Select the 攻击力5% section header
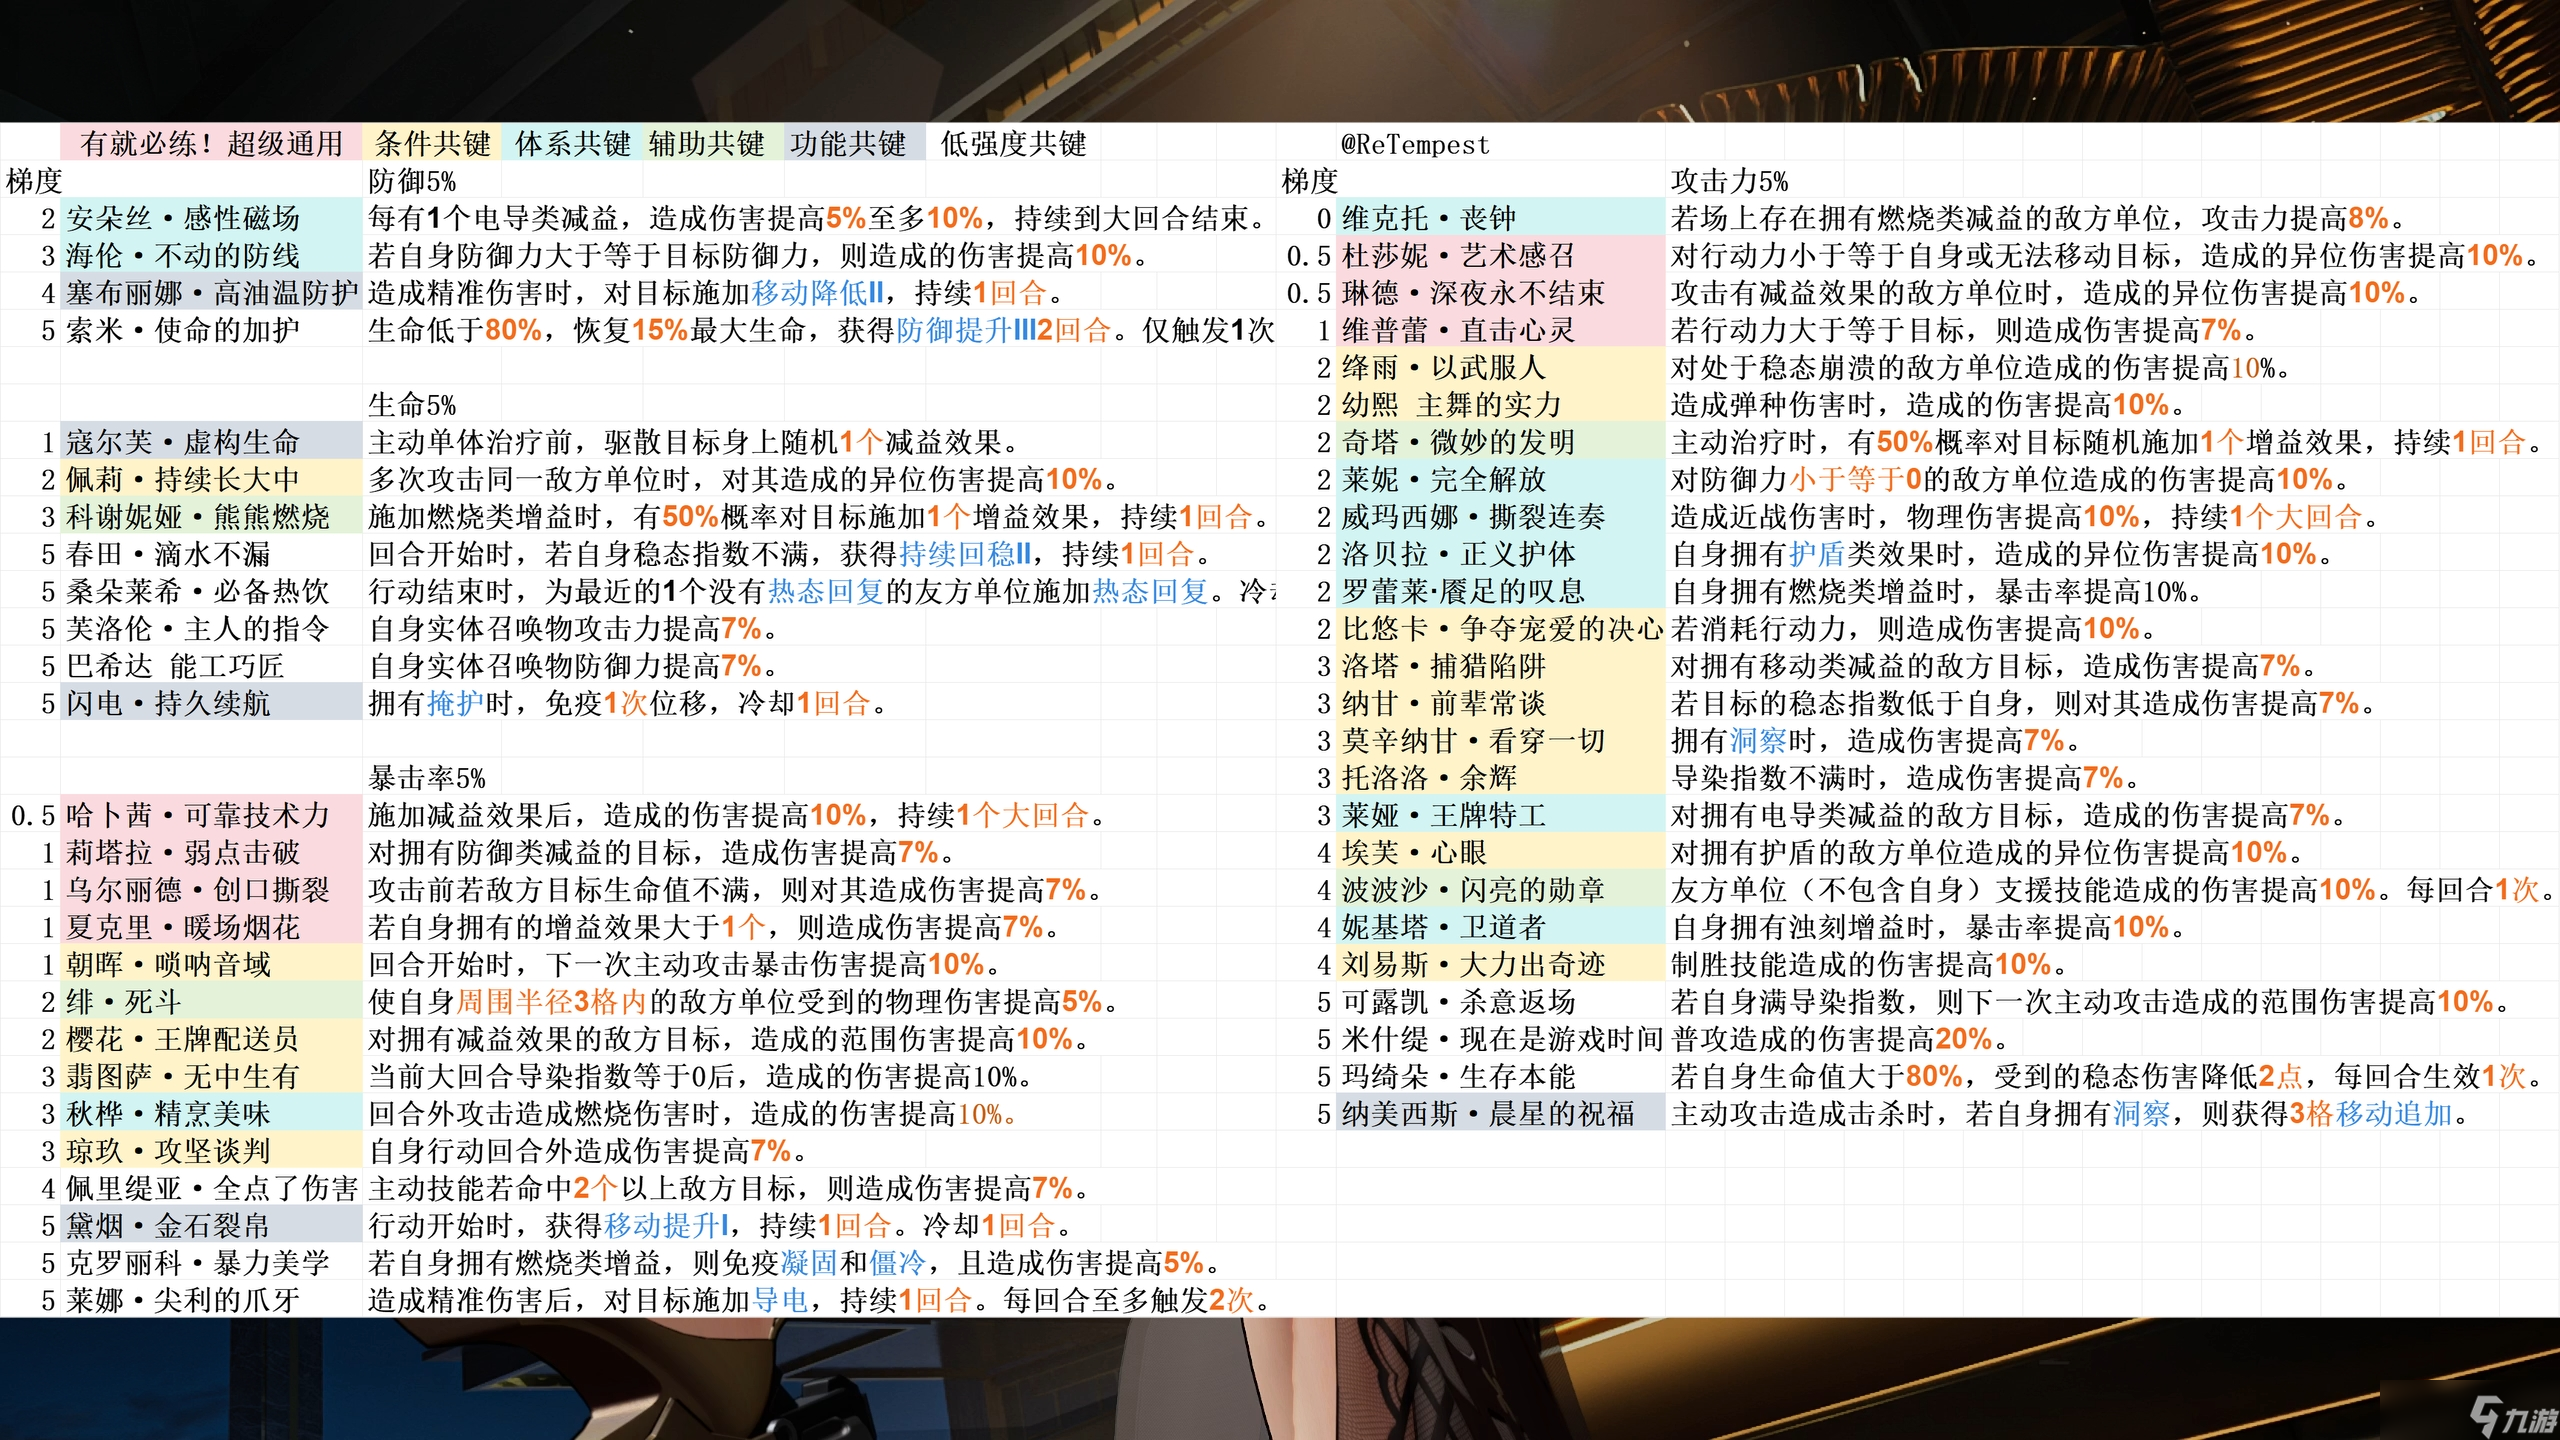Screen dimensions: 2560x1440 [1728, 181]
